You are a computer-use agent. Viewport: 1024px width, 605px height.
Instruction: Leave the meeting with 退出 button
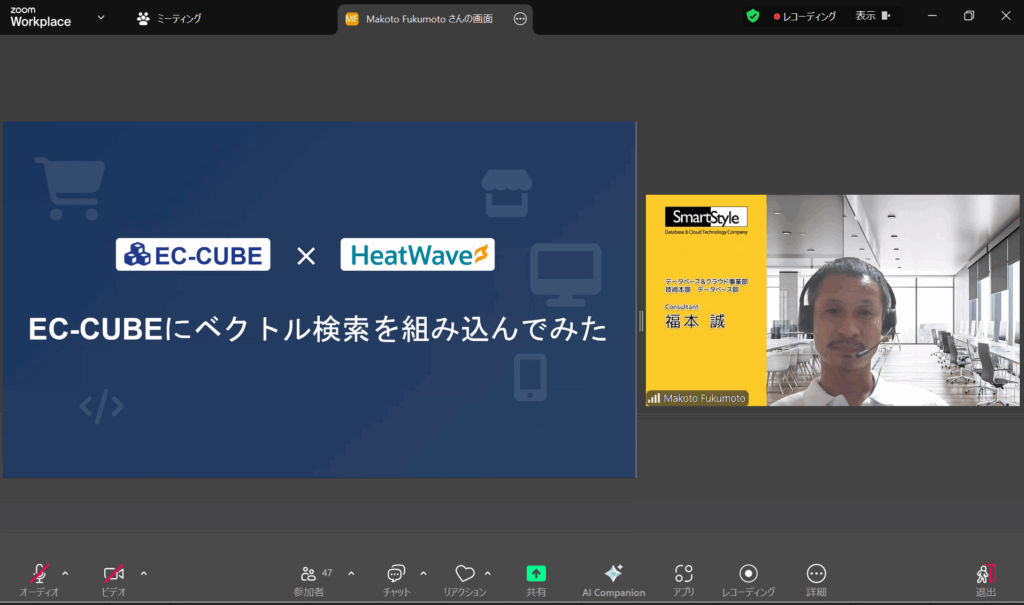point(986,580)
